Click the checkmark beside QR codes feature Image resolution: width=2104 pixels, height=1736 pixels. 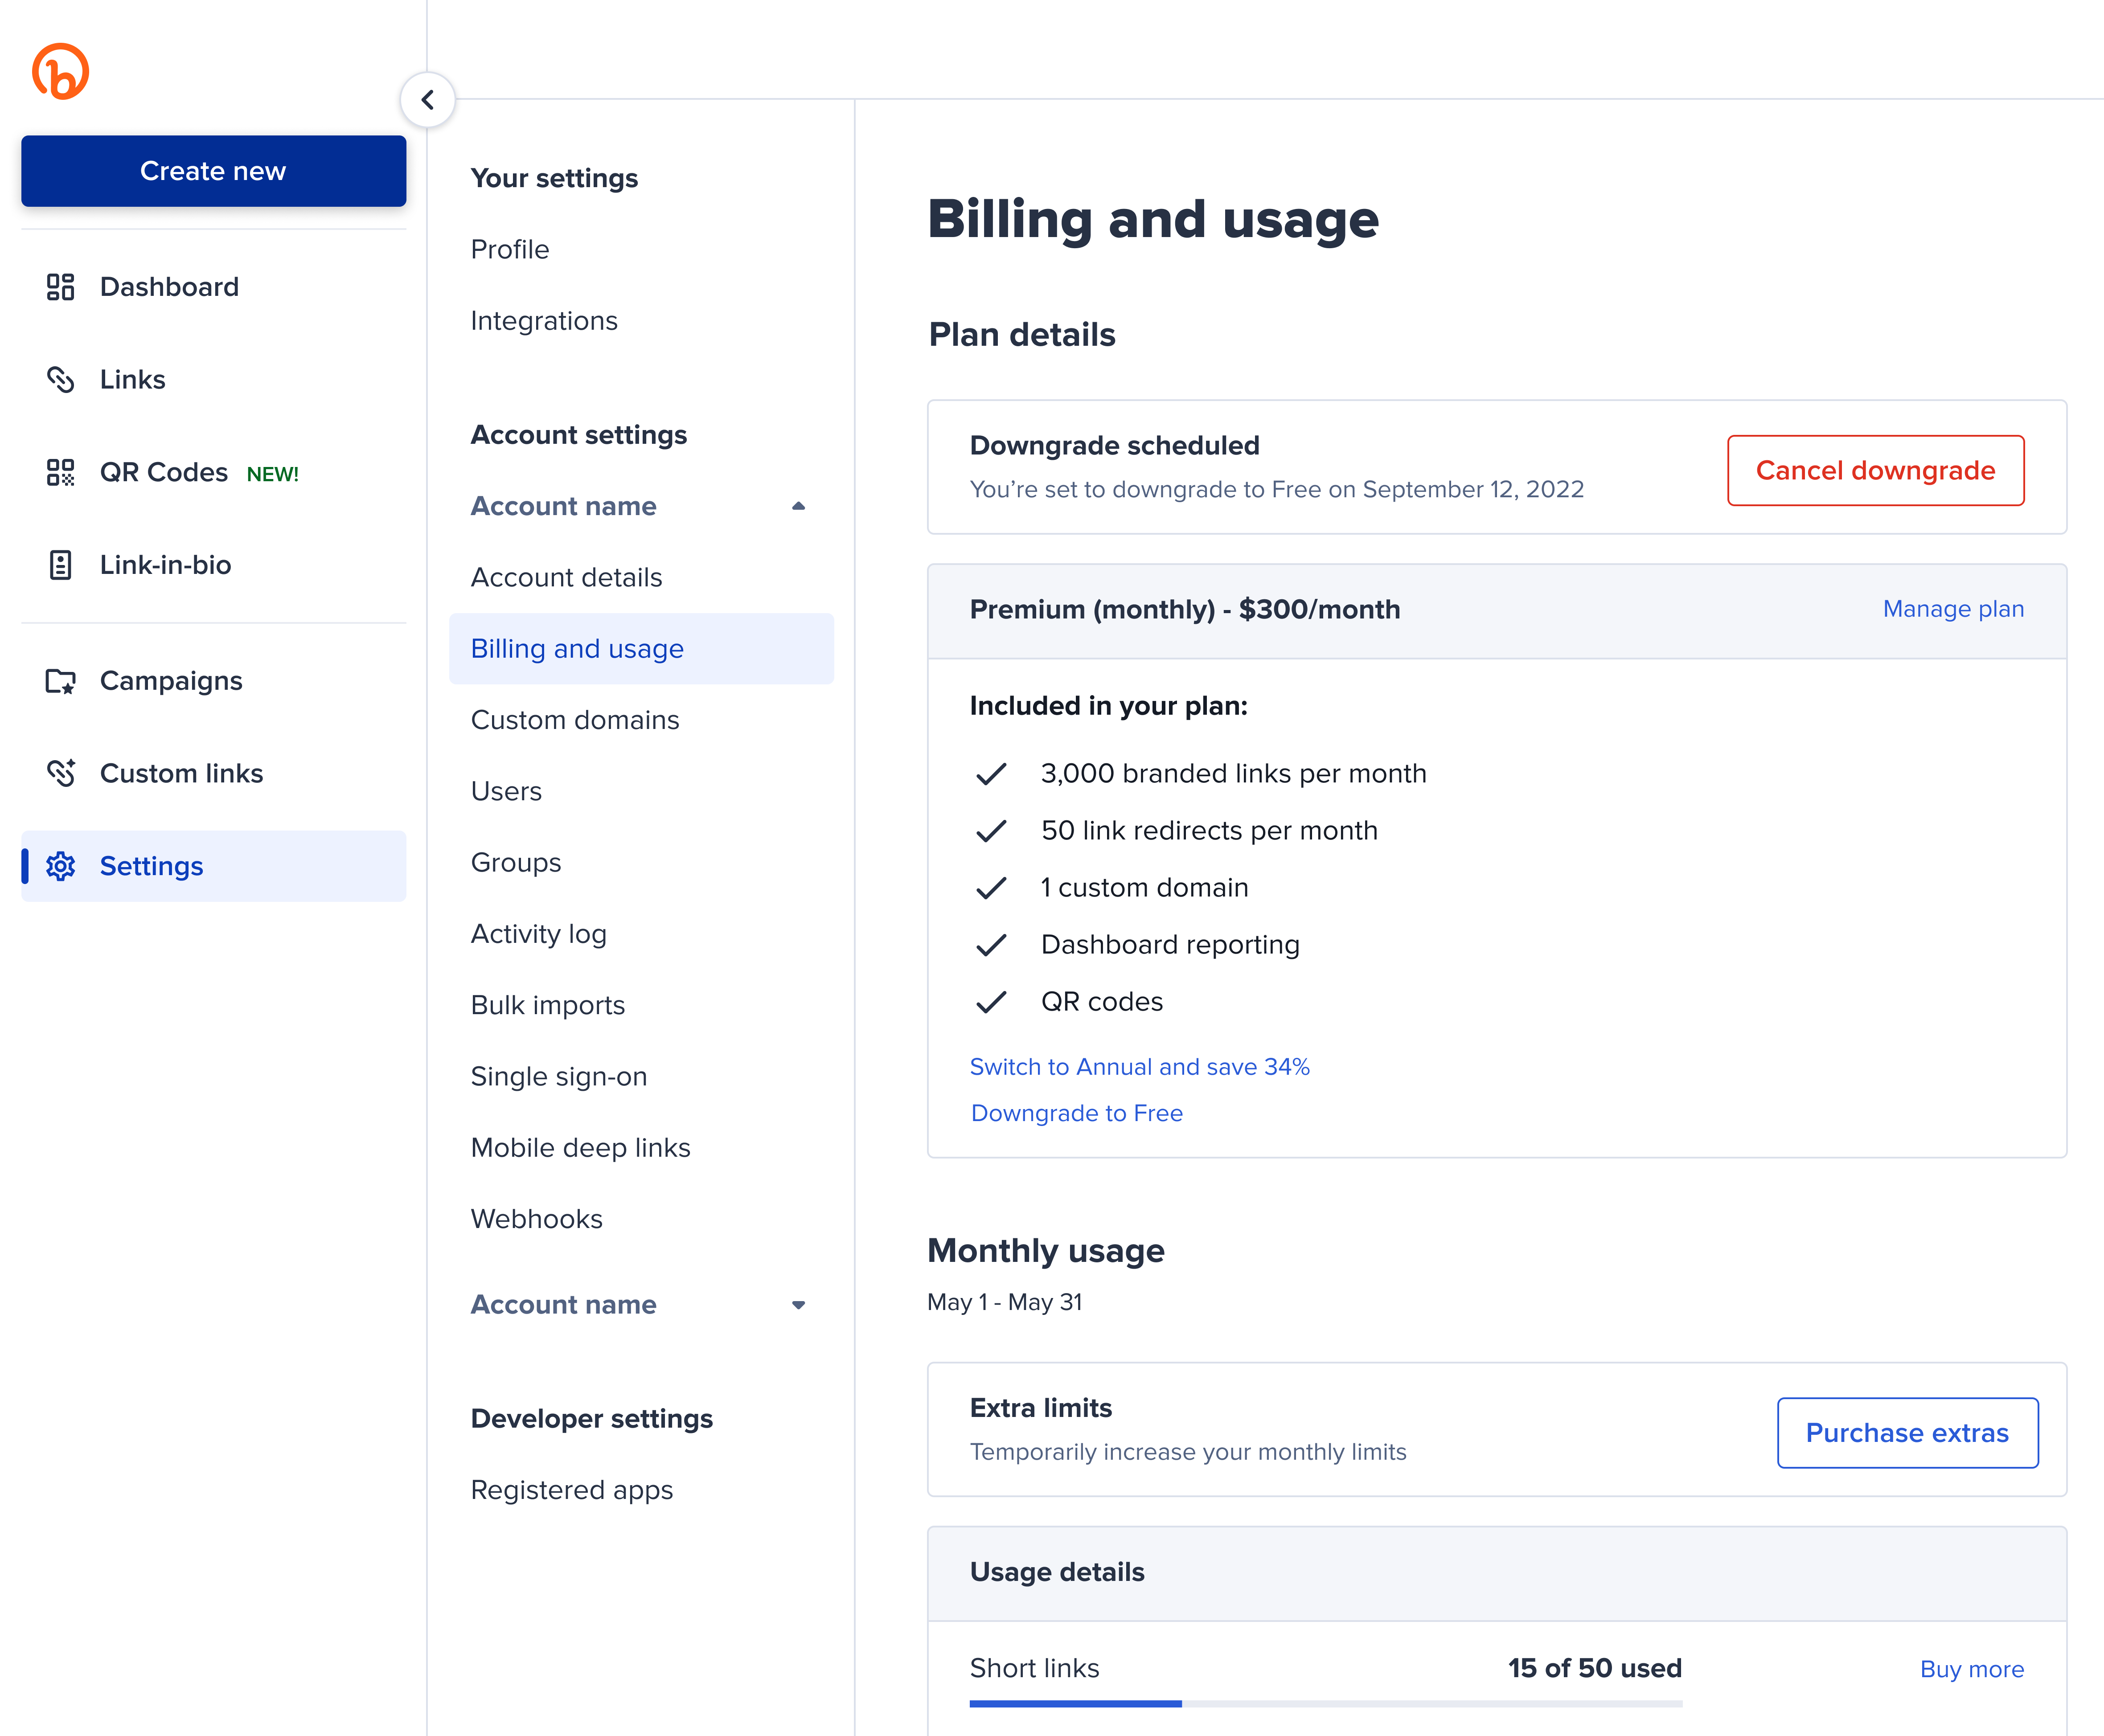(991, 1002)
